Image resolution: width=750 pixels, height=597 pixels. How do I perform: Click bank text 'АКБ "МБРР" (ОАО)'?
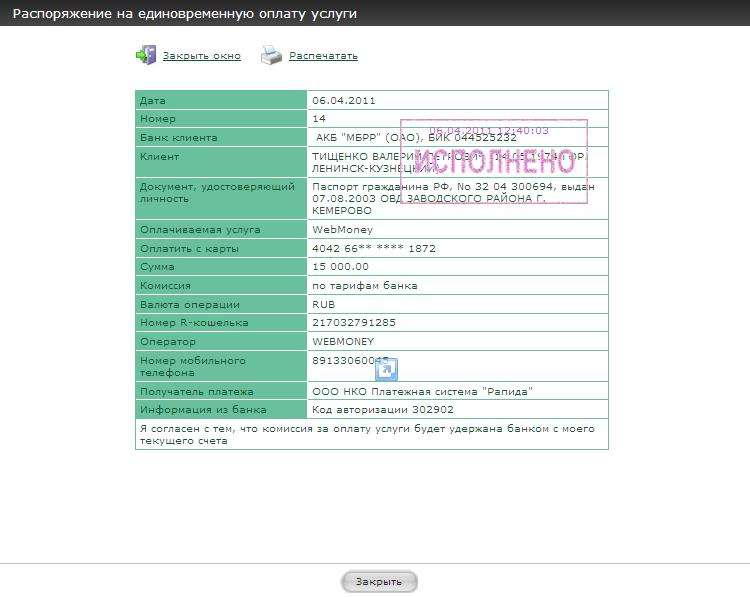(x=369, y=138)
